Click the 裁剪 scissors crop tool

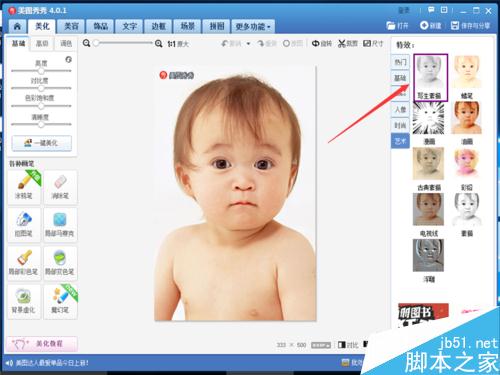348,44
